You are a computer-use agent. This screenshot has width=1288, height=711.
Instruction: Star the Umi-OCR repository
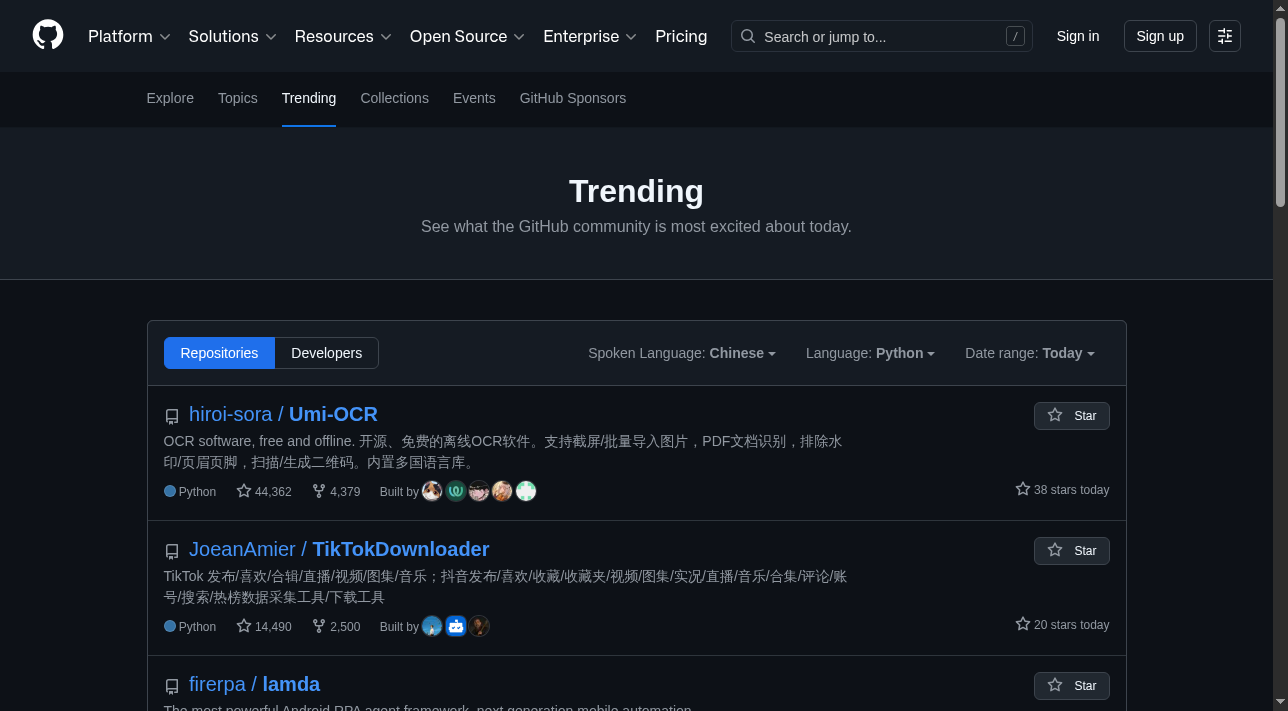(1071, 415)
